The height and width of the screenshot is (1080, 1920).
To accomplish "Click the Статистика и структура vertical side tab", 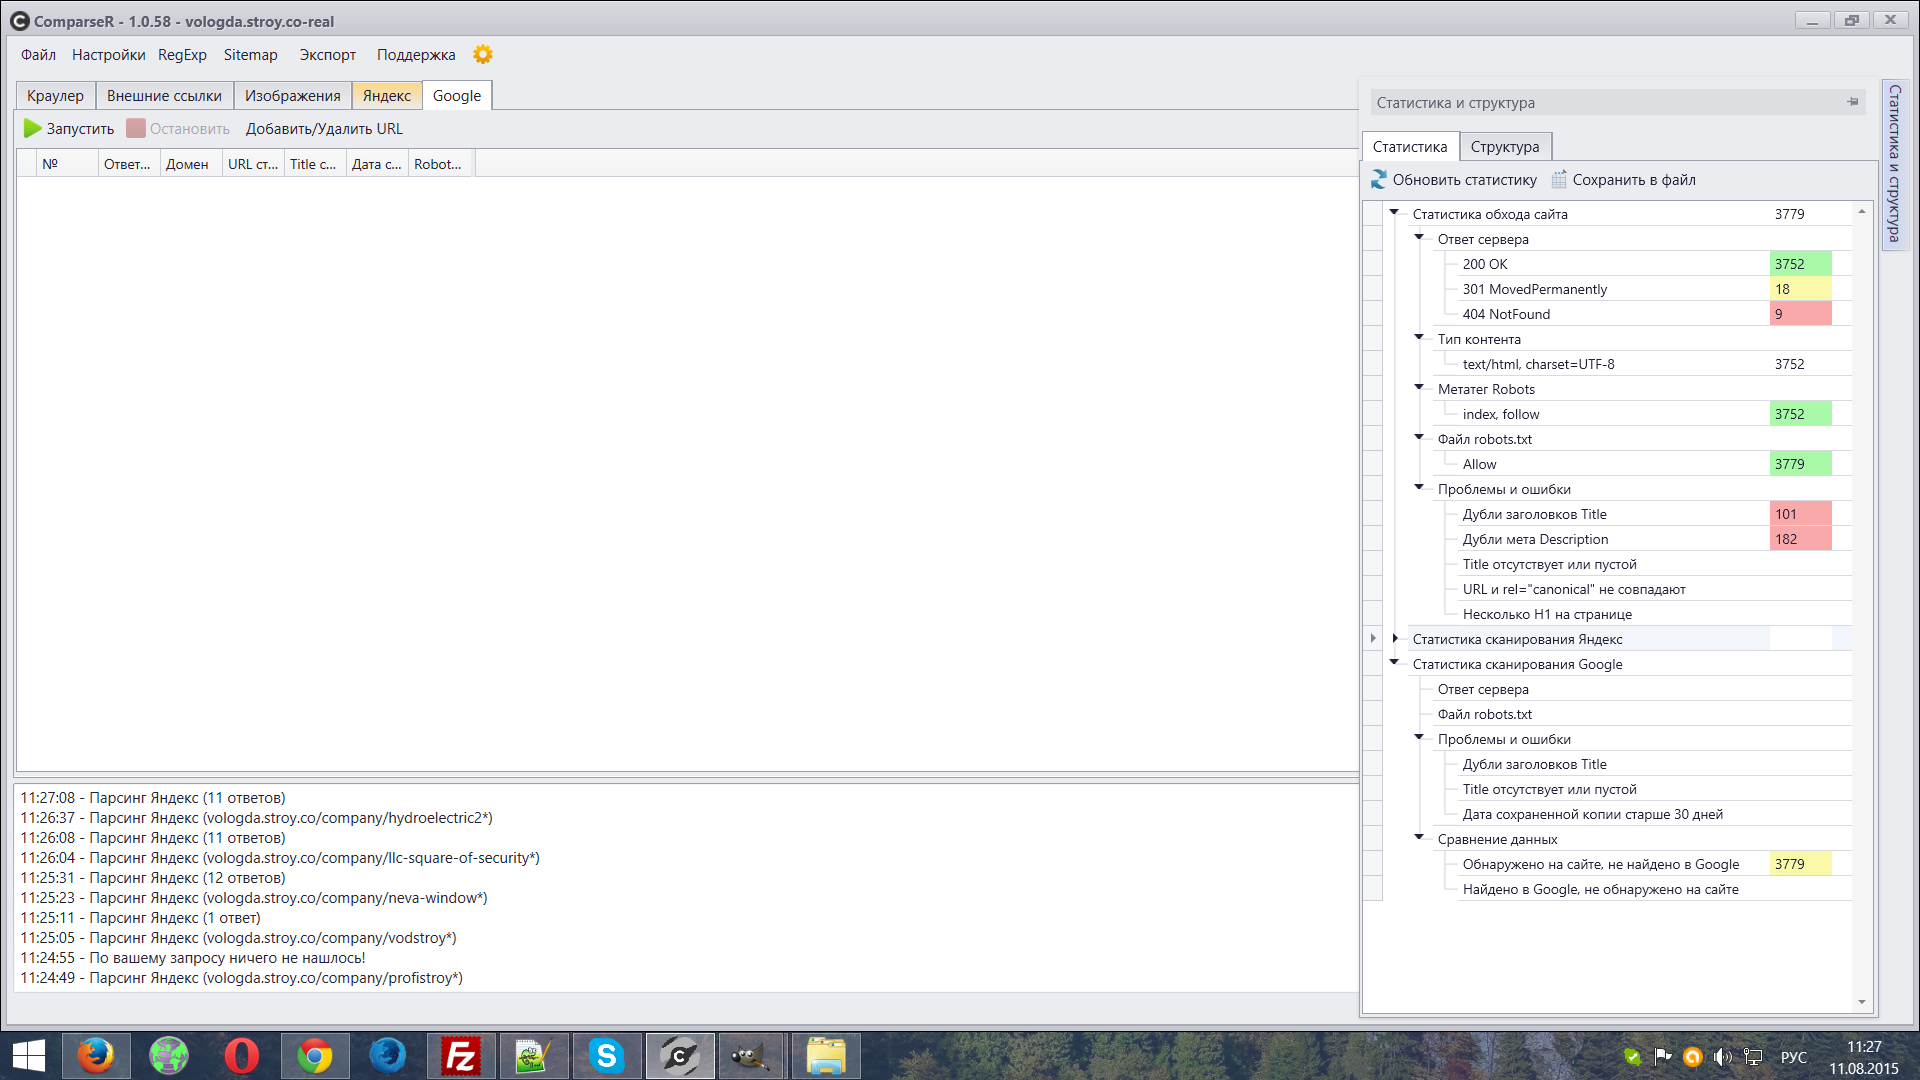I will 1894,165.
